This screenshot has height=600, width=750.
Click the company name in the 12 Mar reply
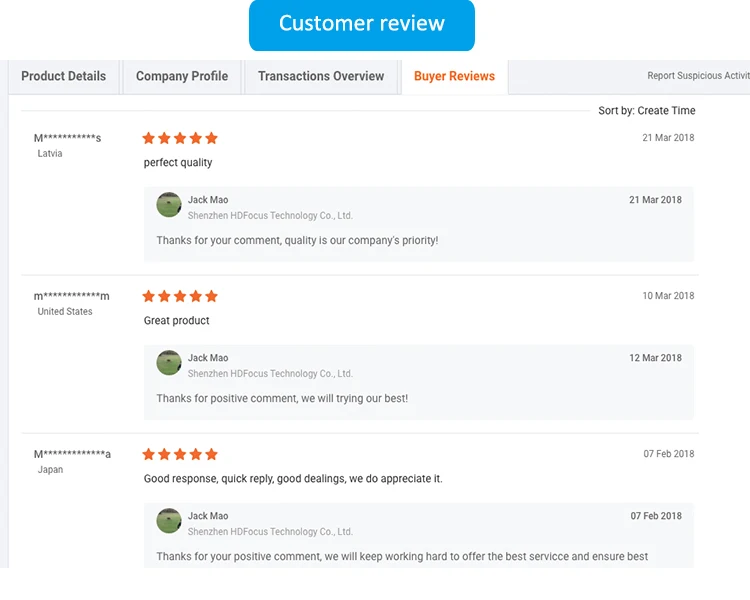coord(270,374)
